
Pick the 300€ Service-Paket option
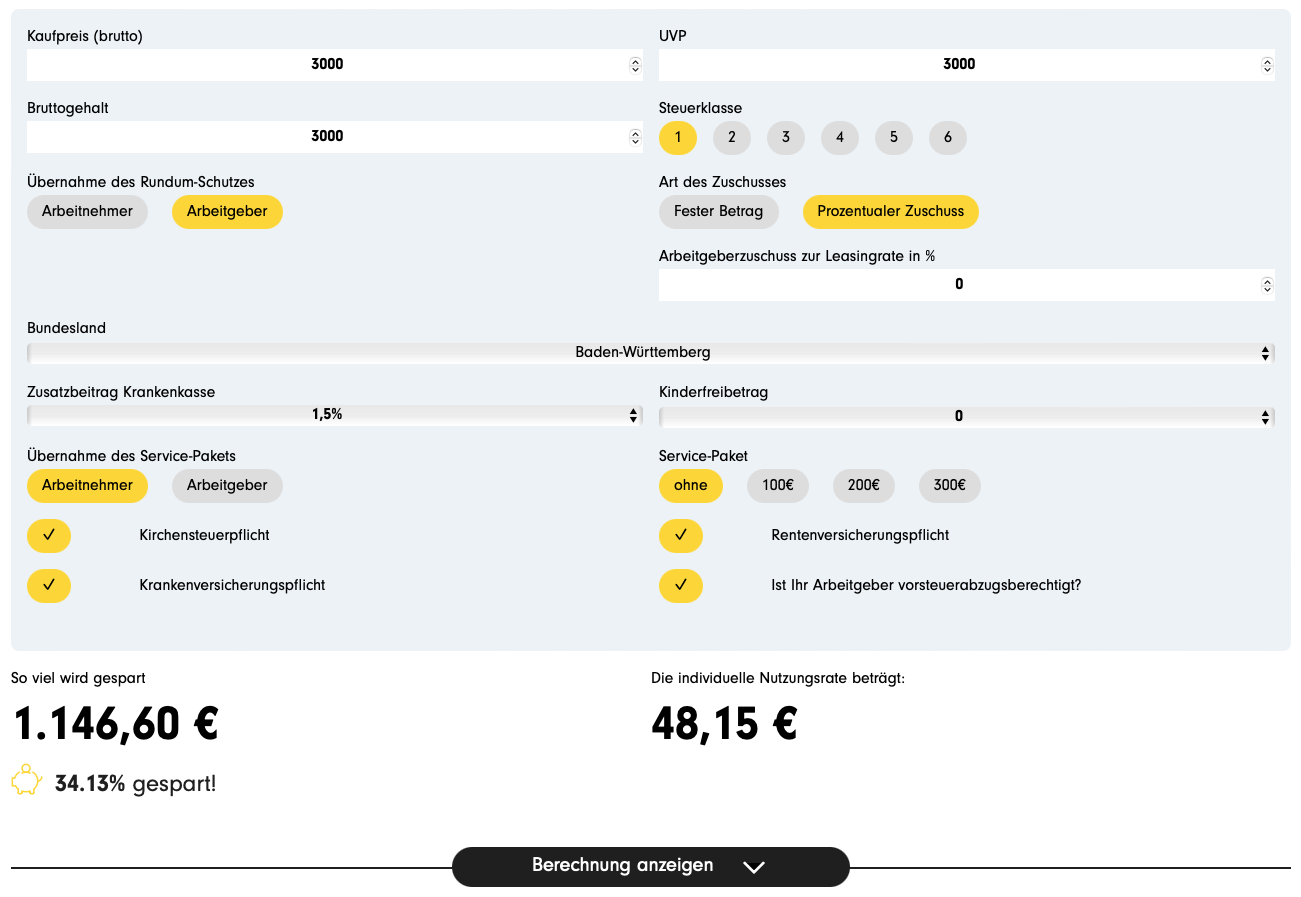coord(950,486)
